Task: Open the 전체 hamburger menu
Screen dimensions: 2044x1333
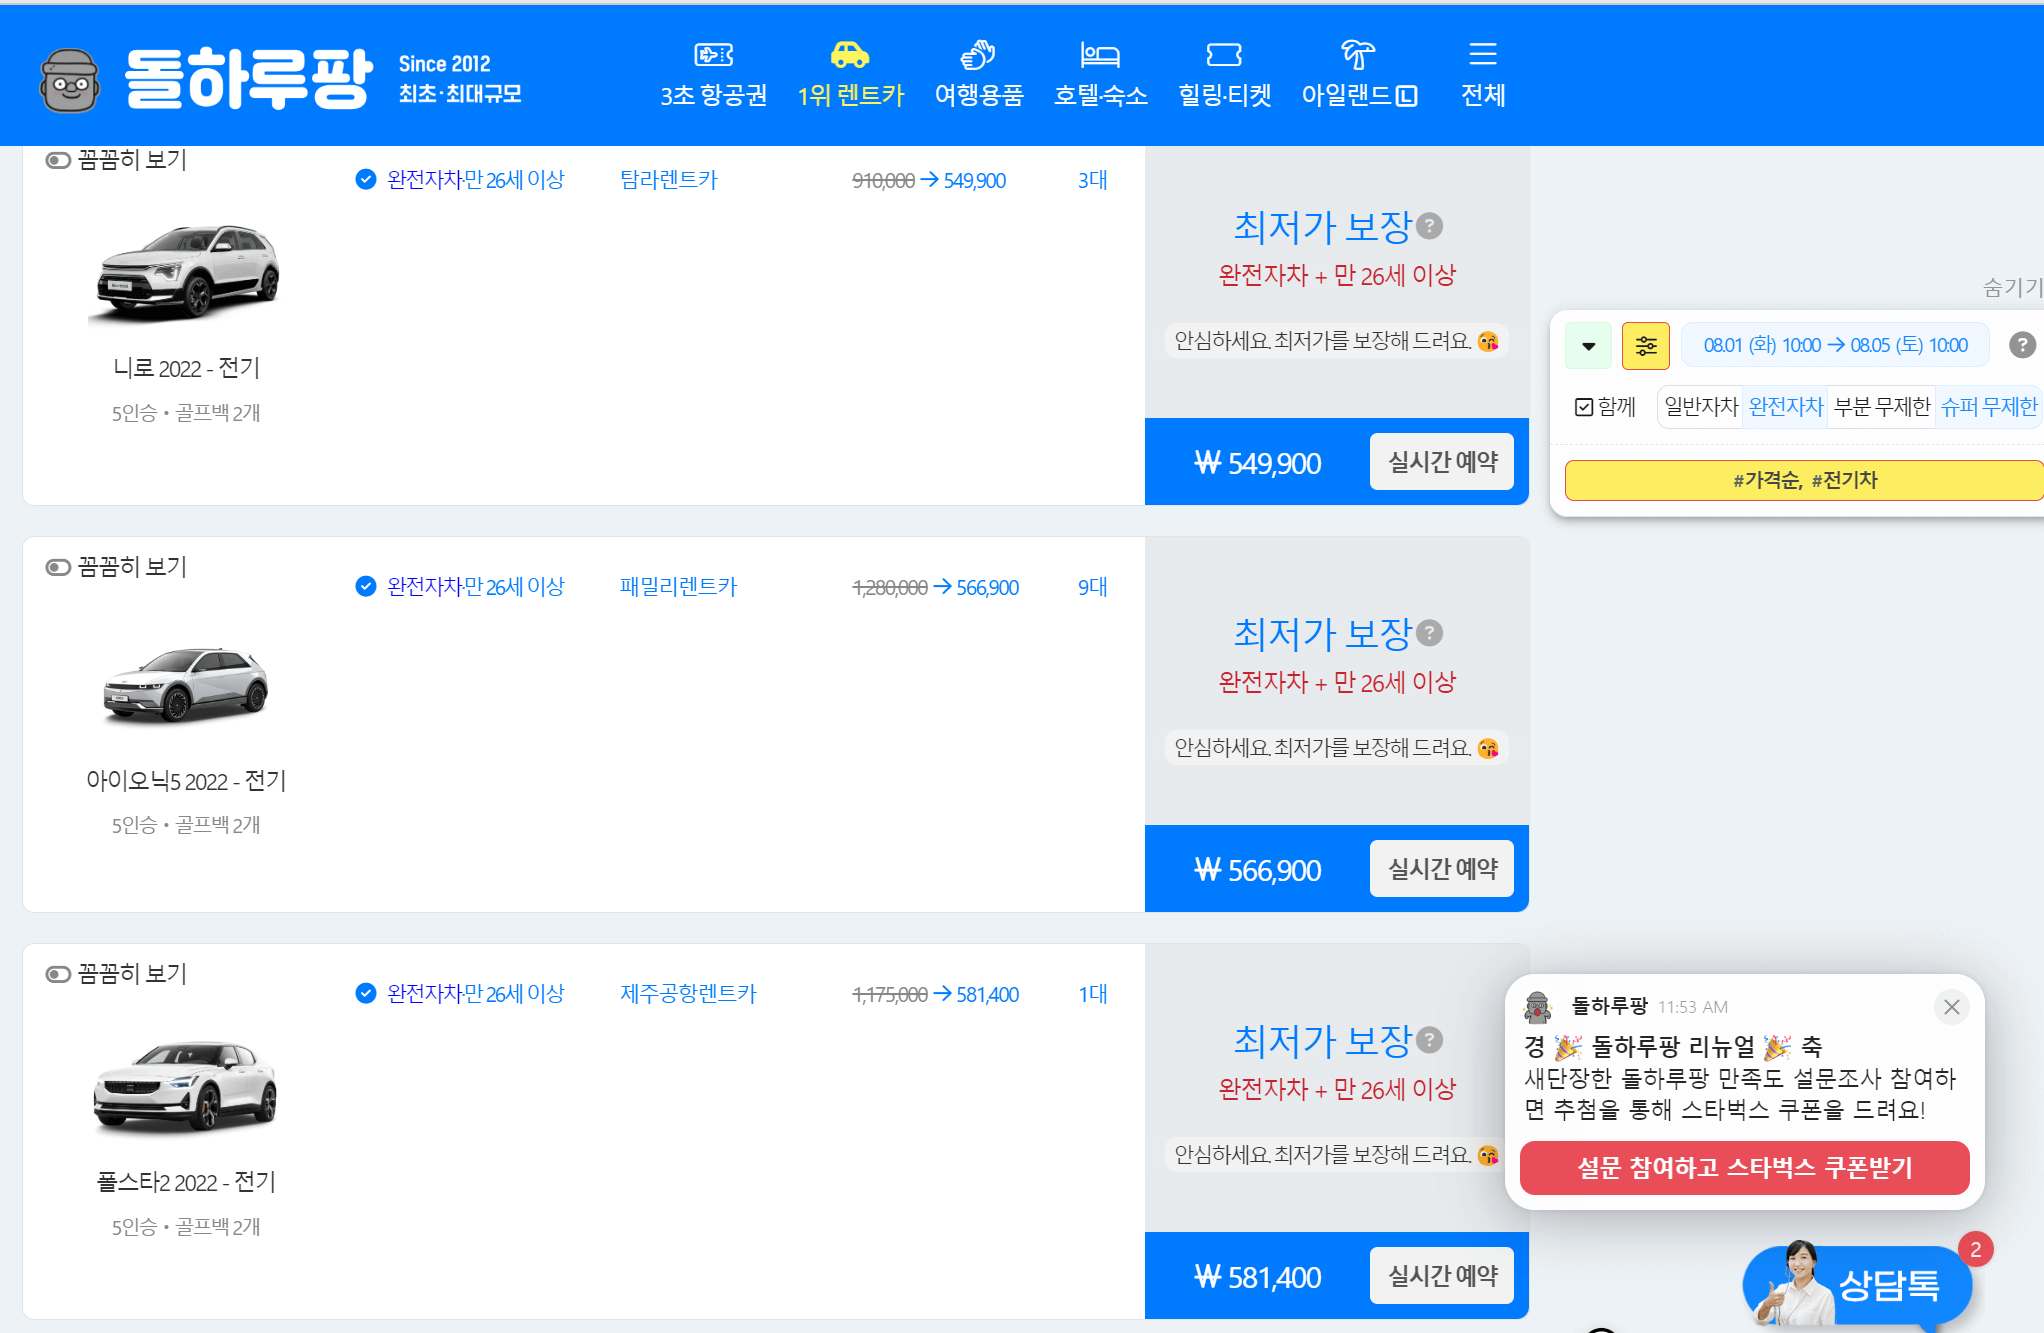Action: [x=1483, y=75]
